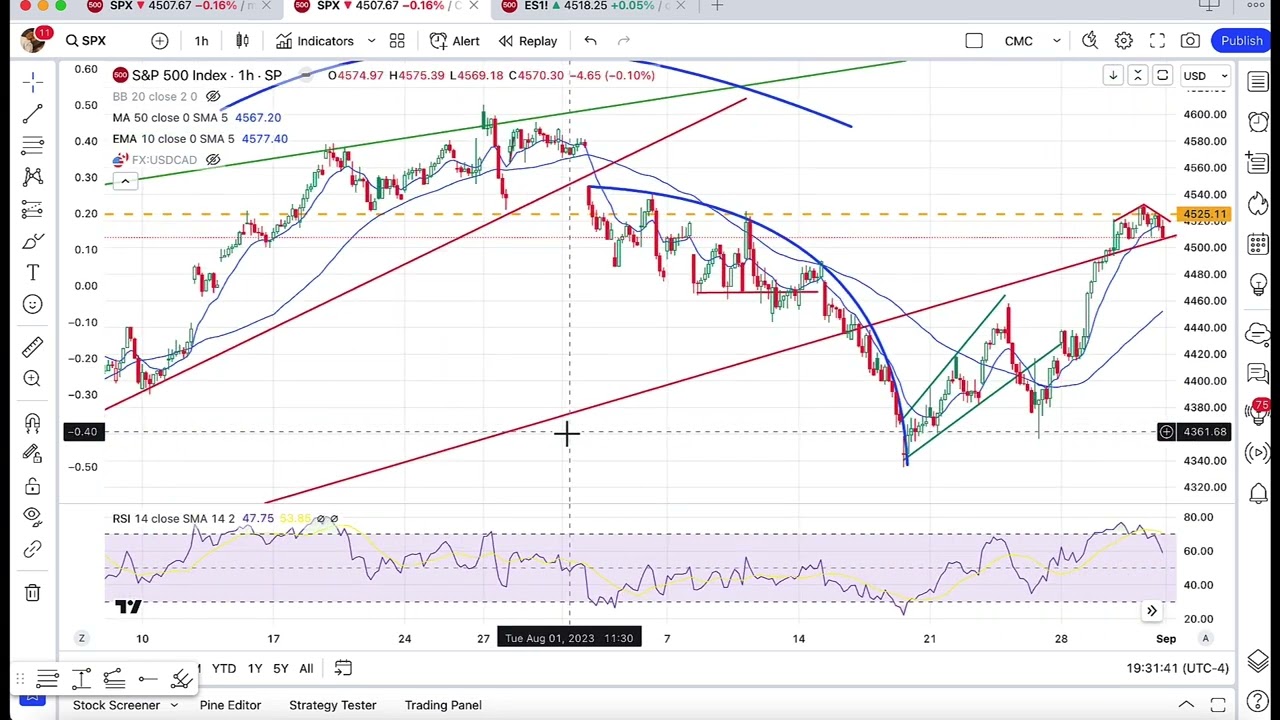1280x720 pixels.
Task: Open the alerts clock panel
Action: 1258,123
